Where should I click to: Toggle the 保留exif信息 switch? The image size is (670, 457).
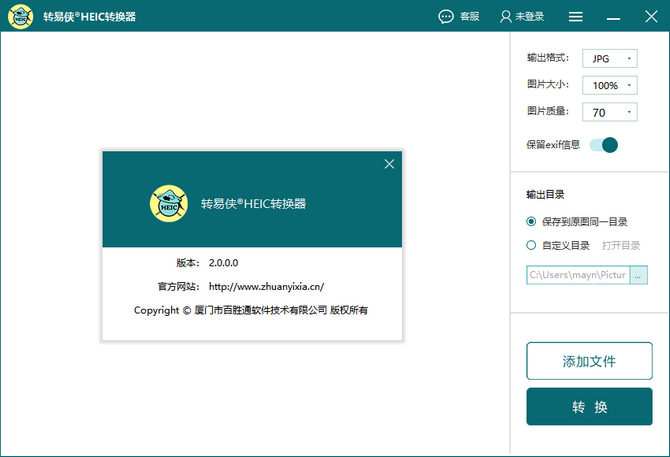tap(603, 145)
